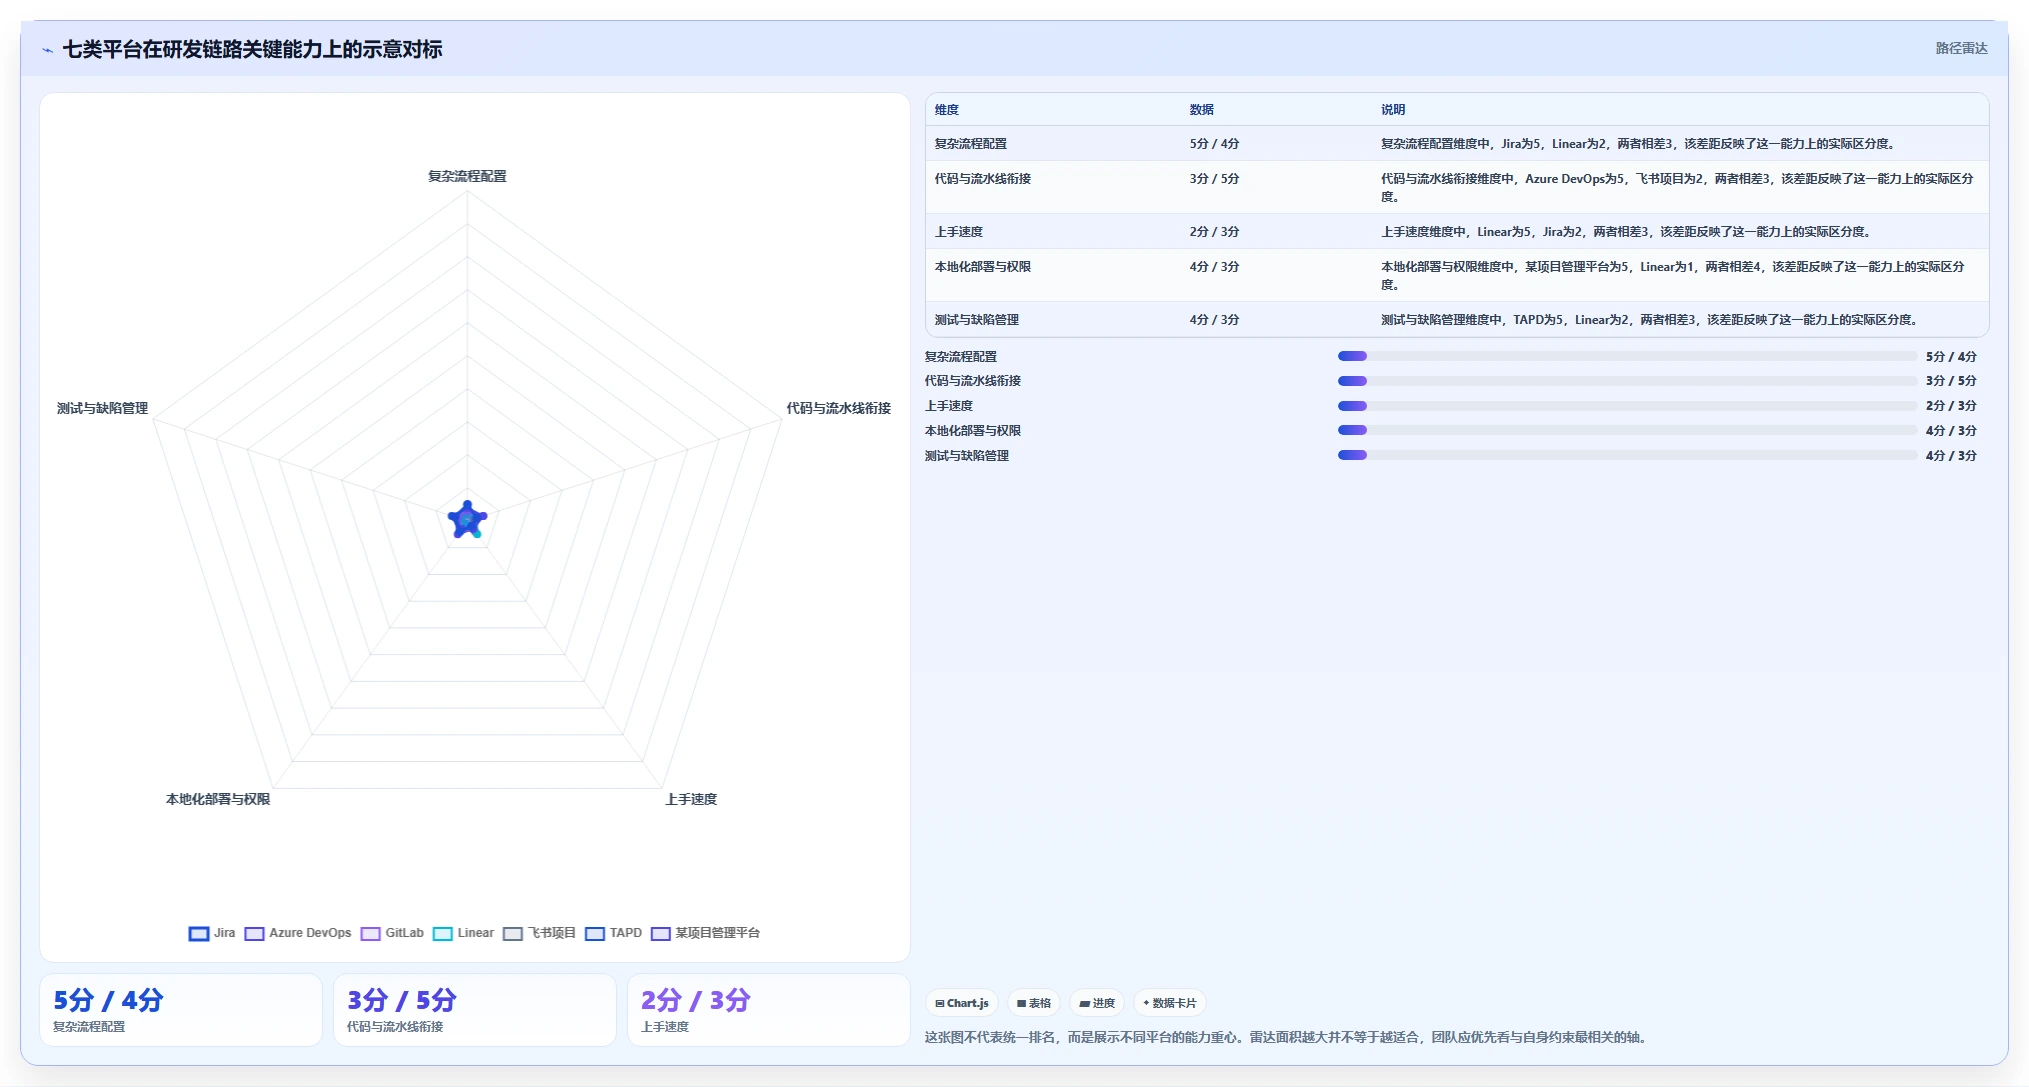Open the 5分 / 4分 复杂流程配置 data card
Screen dimensions: 2029x1087
(181, 1010)
